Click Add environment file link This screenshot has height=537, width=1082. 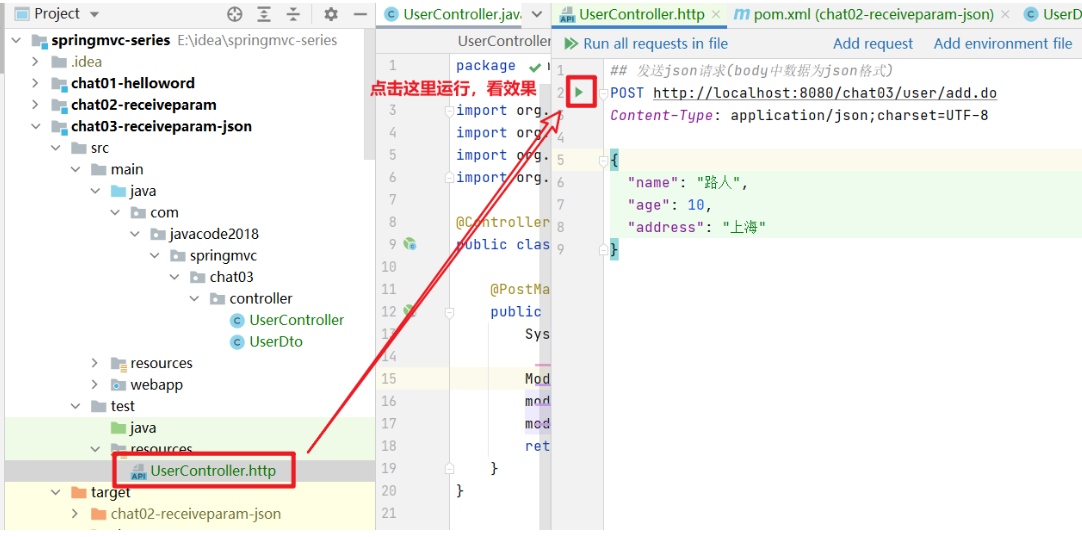point(1002,44)
